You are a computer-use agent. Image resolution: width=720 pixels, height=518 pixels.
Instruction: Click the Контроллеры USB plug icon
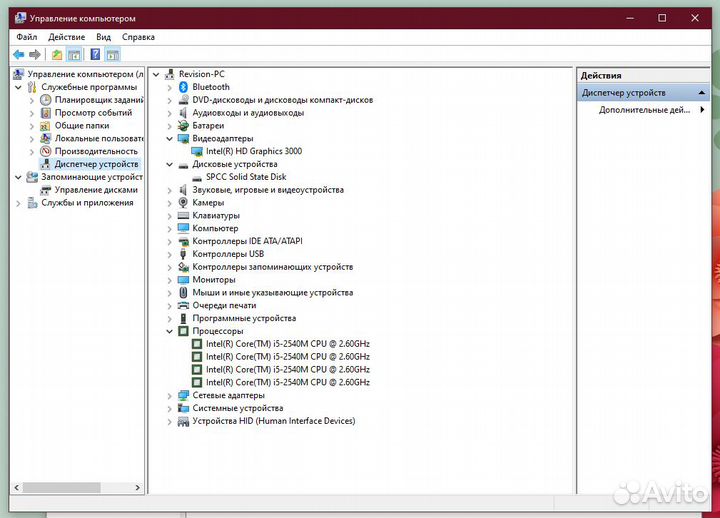point(183,254)
